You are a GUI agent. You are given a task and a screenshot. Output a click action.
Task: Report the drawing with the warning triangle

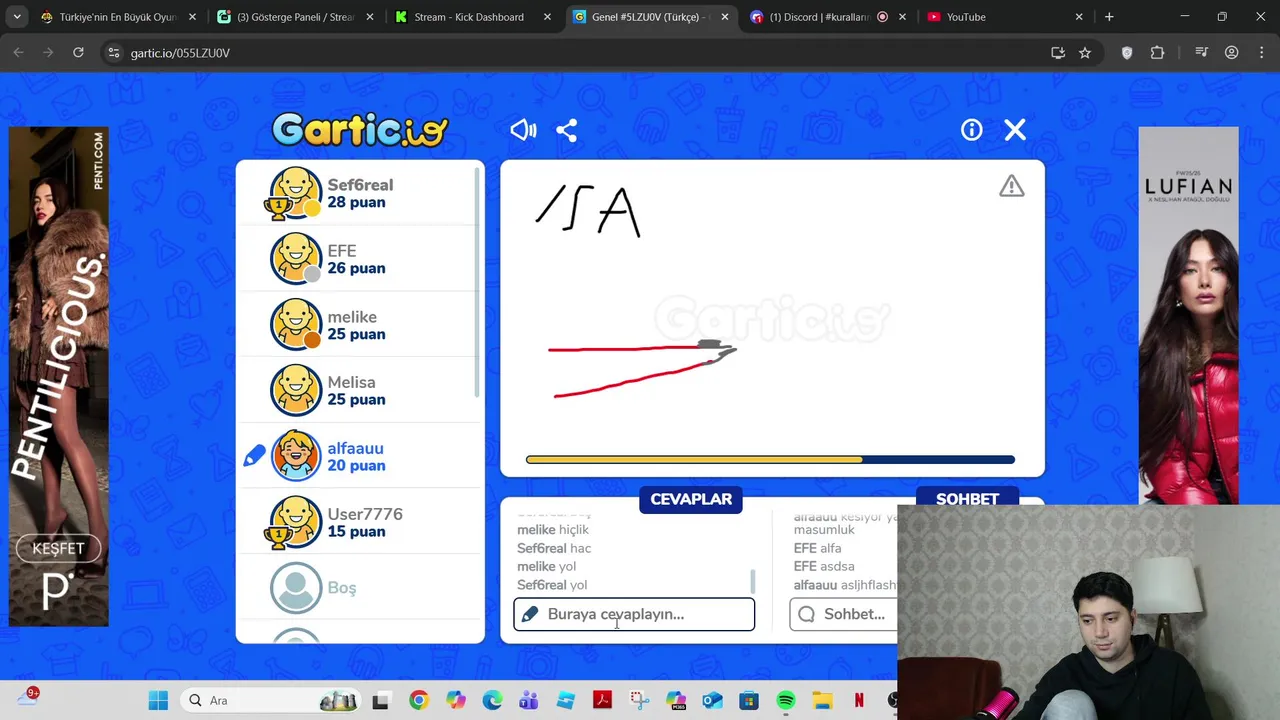[x=1011, y=186]
